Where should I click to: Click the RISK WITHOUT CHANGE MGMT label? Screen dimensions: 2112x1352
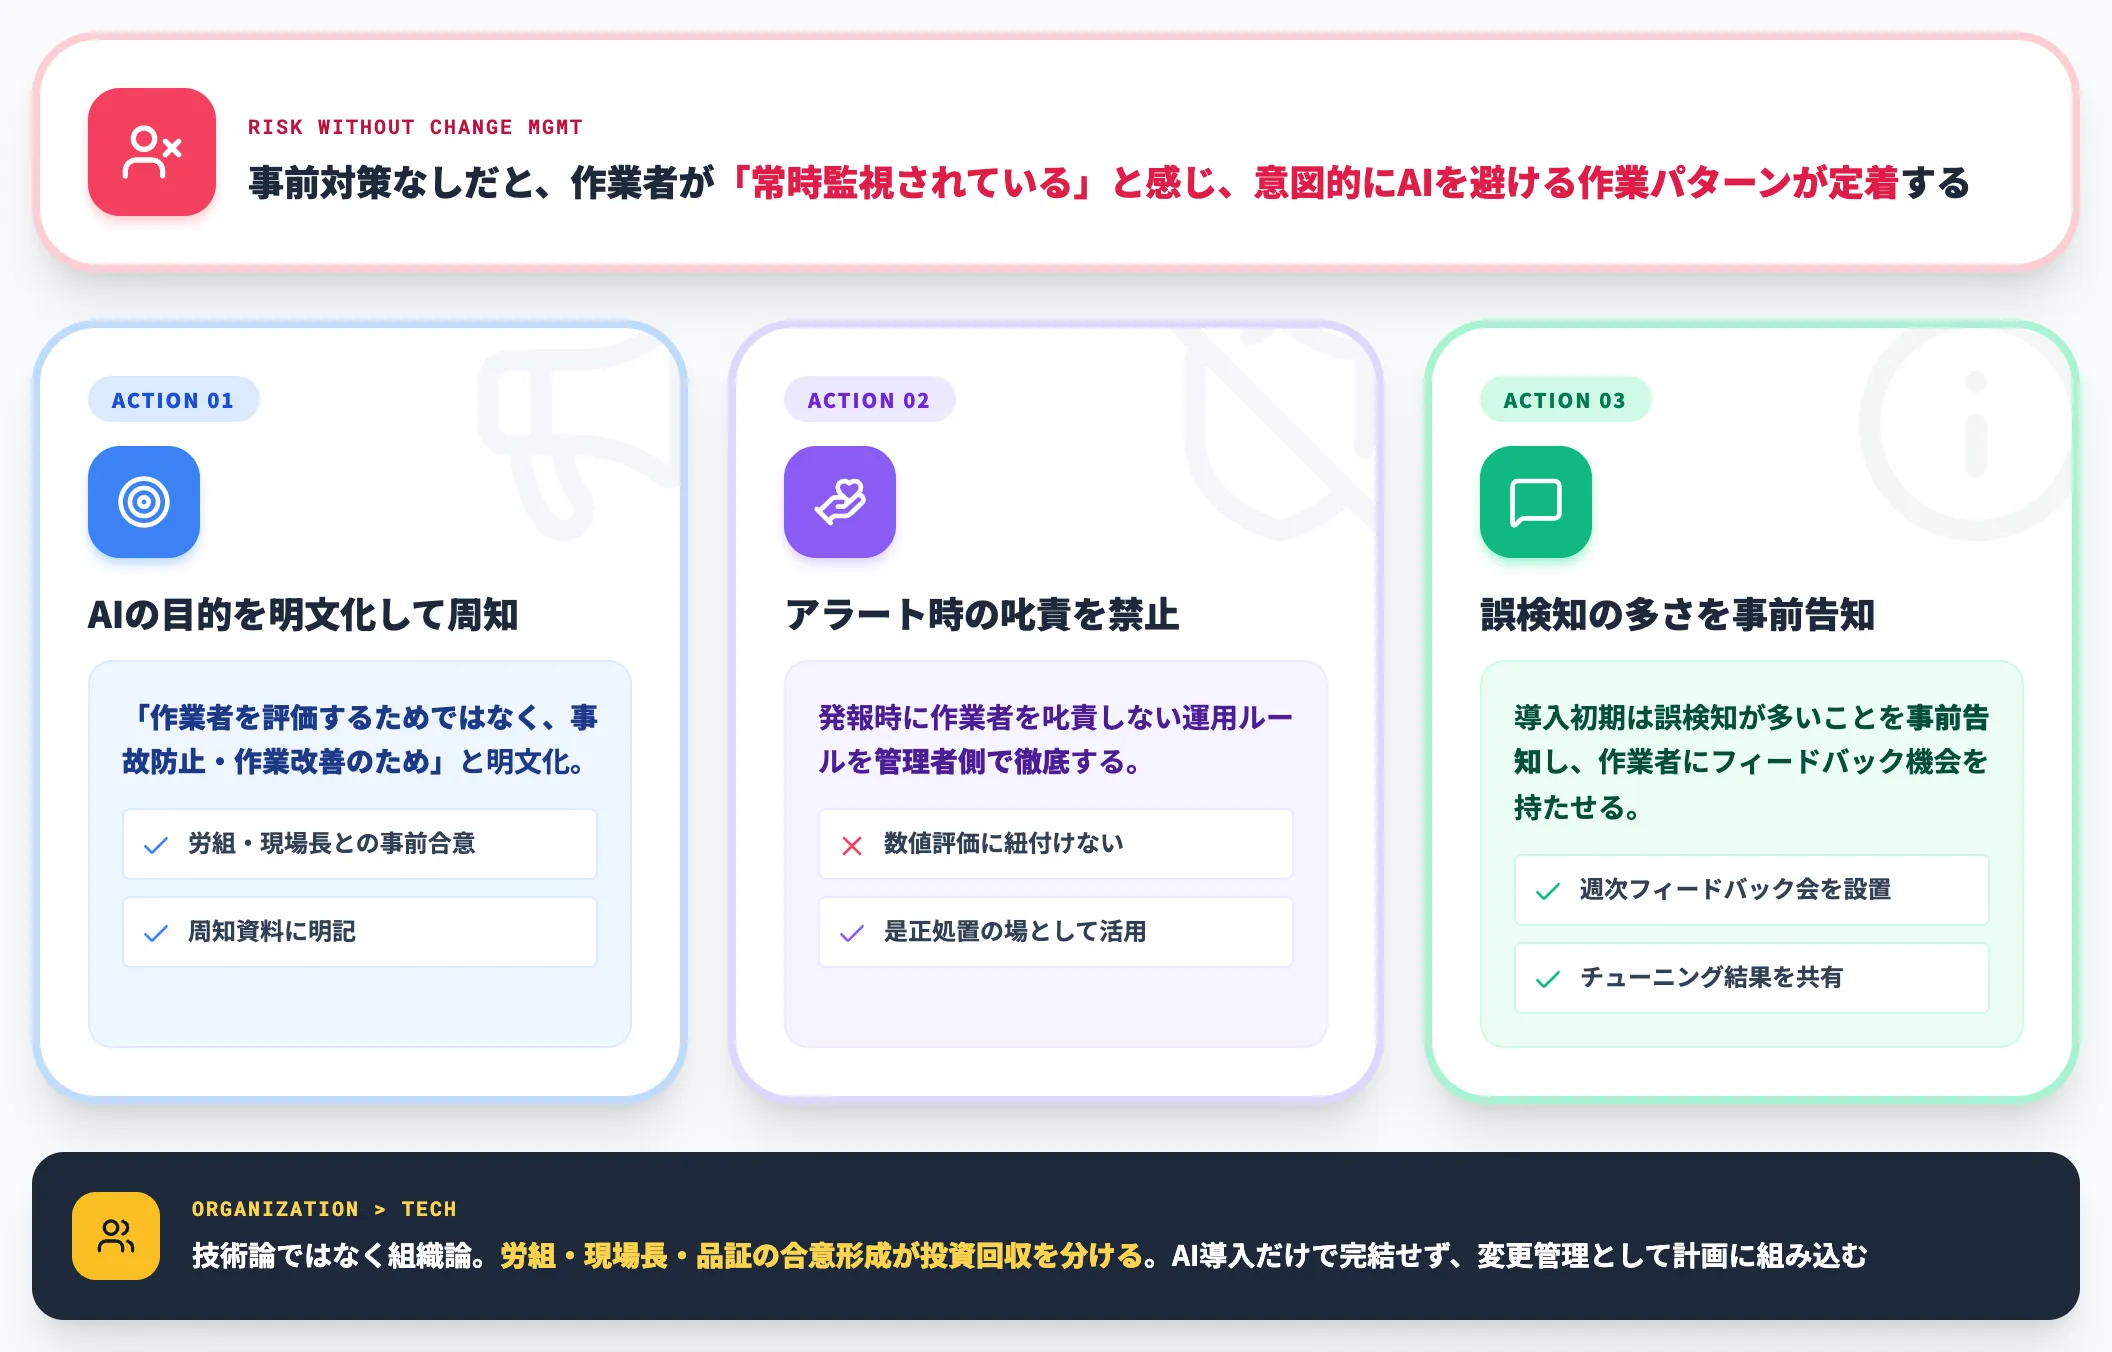coord(415,127)
